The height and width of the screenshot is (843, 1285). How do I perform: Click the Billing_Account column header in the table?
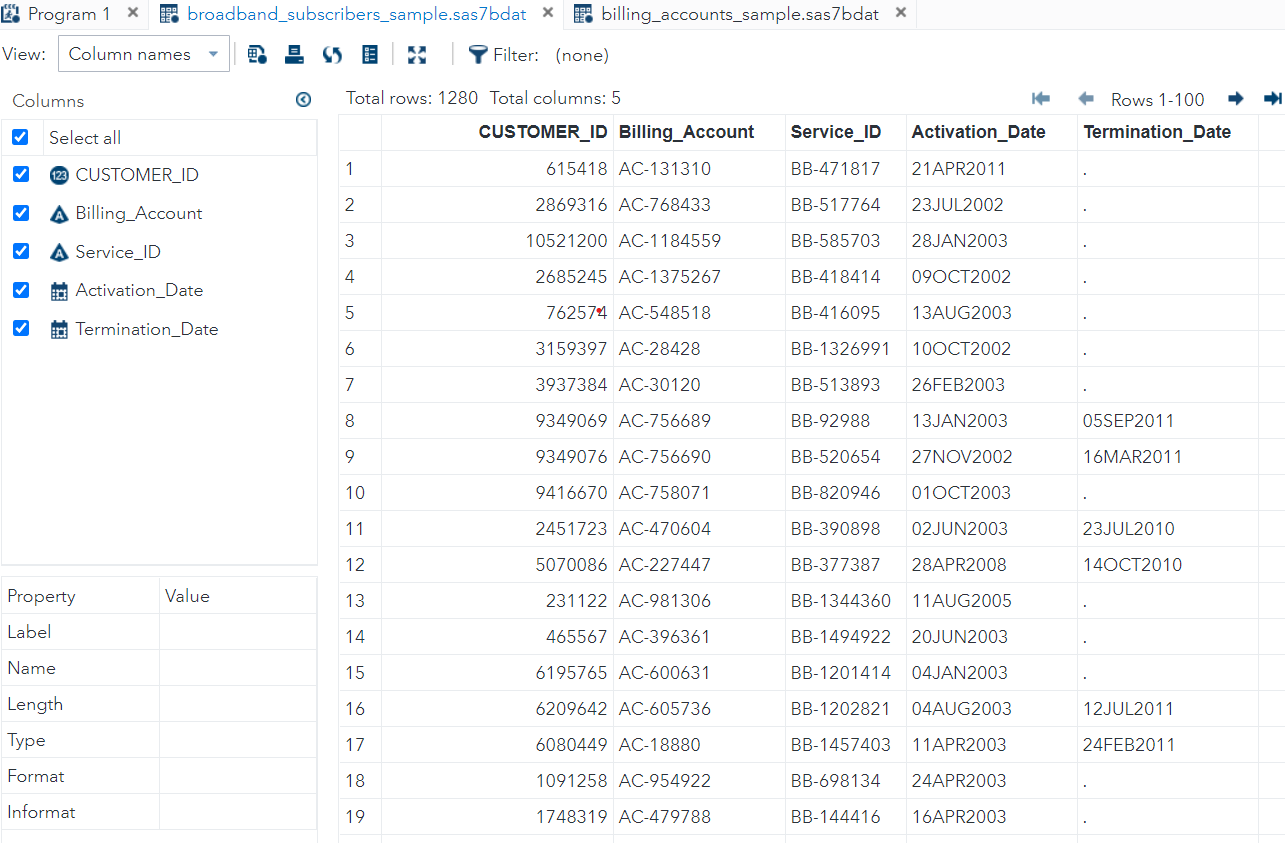click(700, 132)
